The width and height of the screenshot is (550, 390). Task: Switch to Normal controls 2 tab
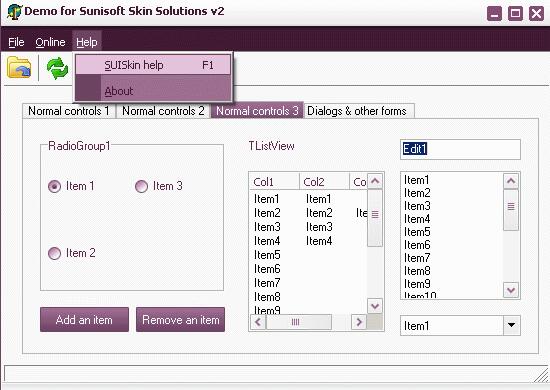coord(163,111)
